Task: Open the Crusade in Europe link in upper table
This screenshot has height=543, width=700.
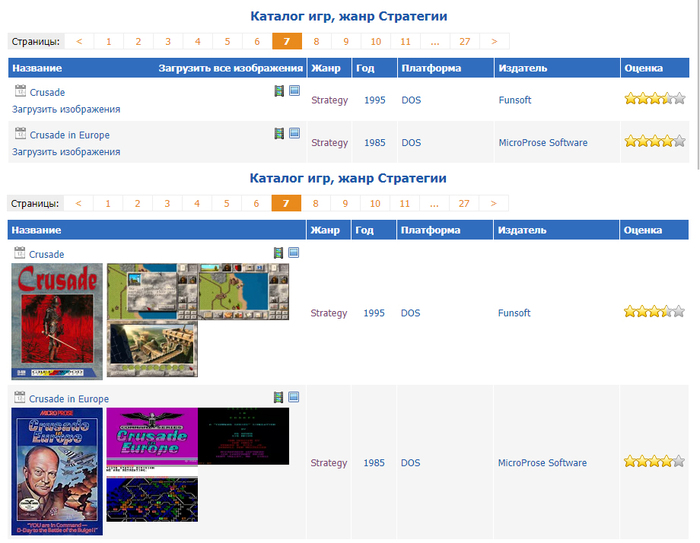Action: [x=70, y=135]
